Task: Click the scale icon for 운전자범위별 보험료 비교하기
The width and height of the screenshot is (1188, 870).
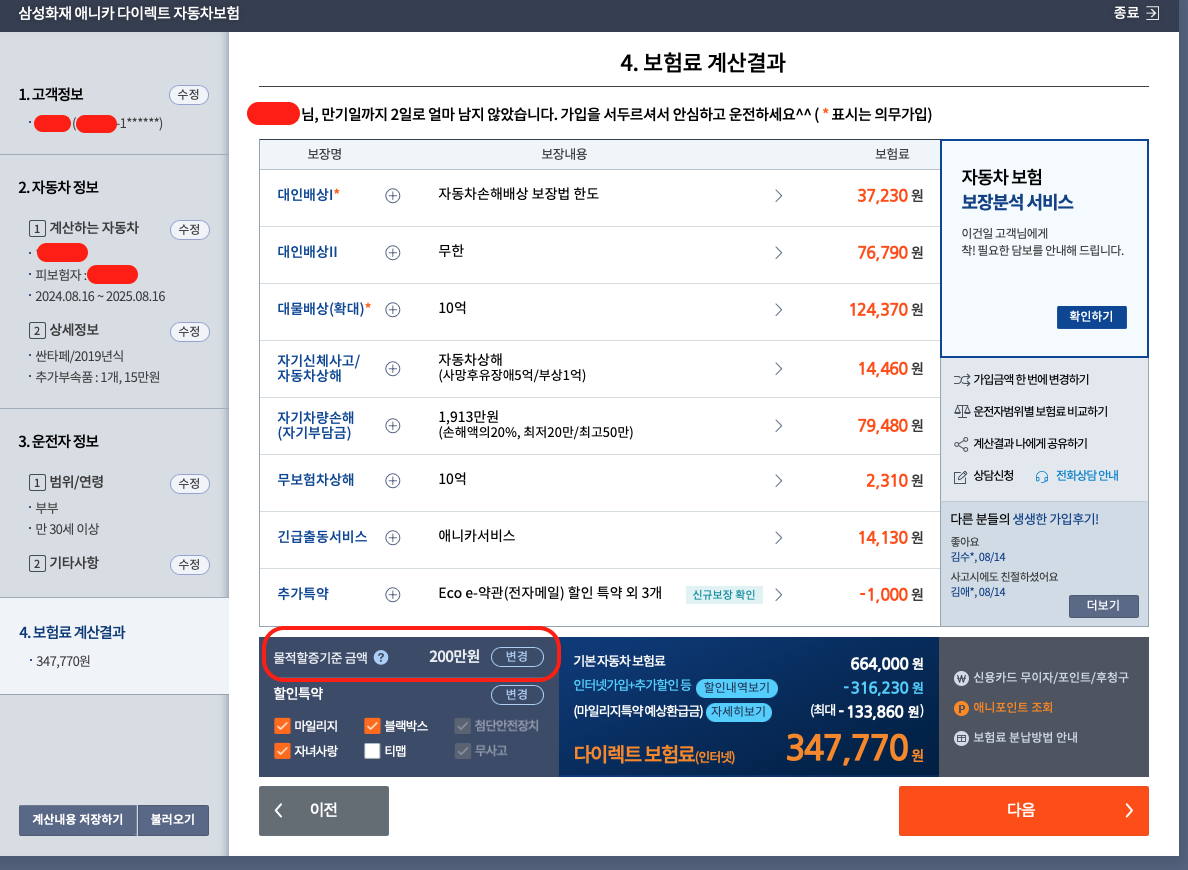Action: pos(961,412)
